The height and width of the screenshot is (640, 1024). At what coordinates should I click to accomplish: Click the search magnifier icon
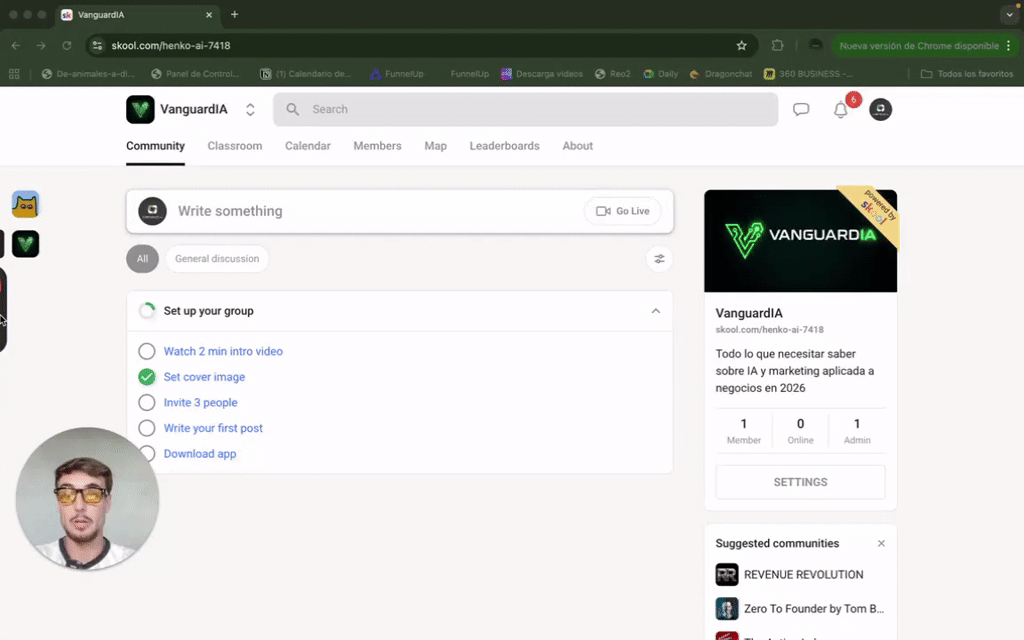293,109
